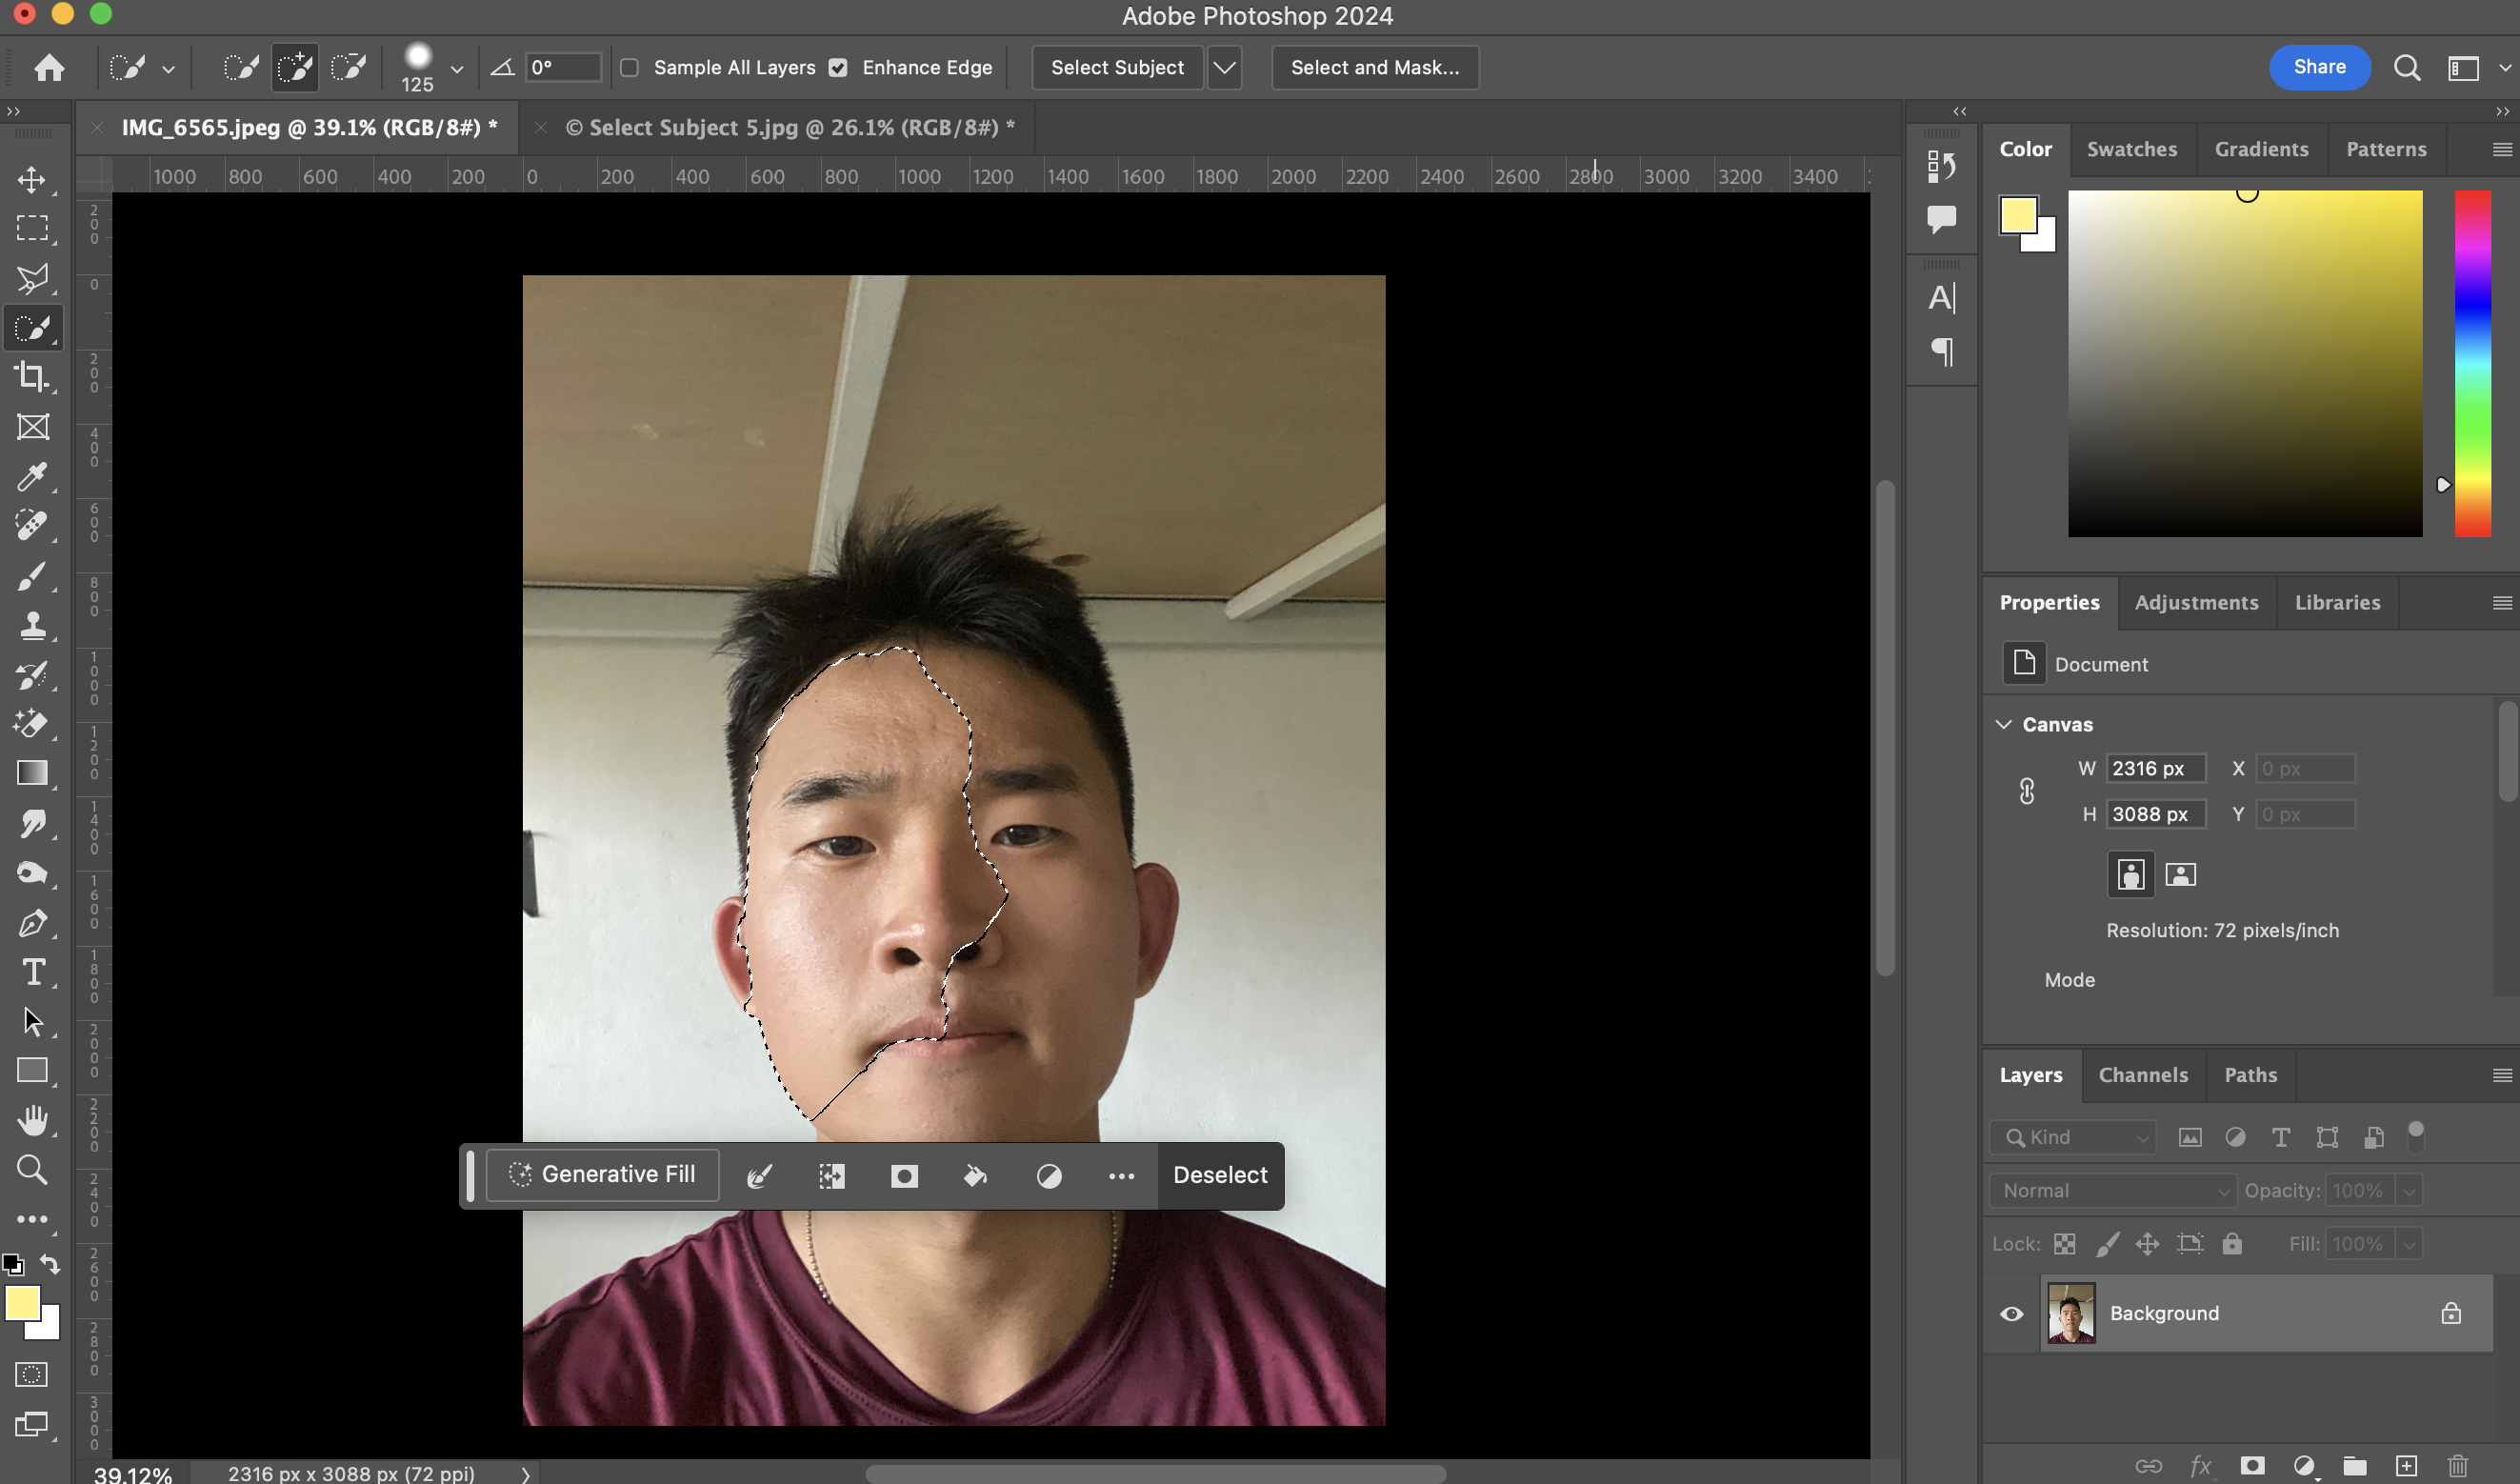2520x1484 pixels.
Task: Switch to the Channels tab
Action: click(2142, 1075)
